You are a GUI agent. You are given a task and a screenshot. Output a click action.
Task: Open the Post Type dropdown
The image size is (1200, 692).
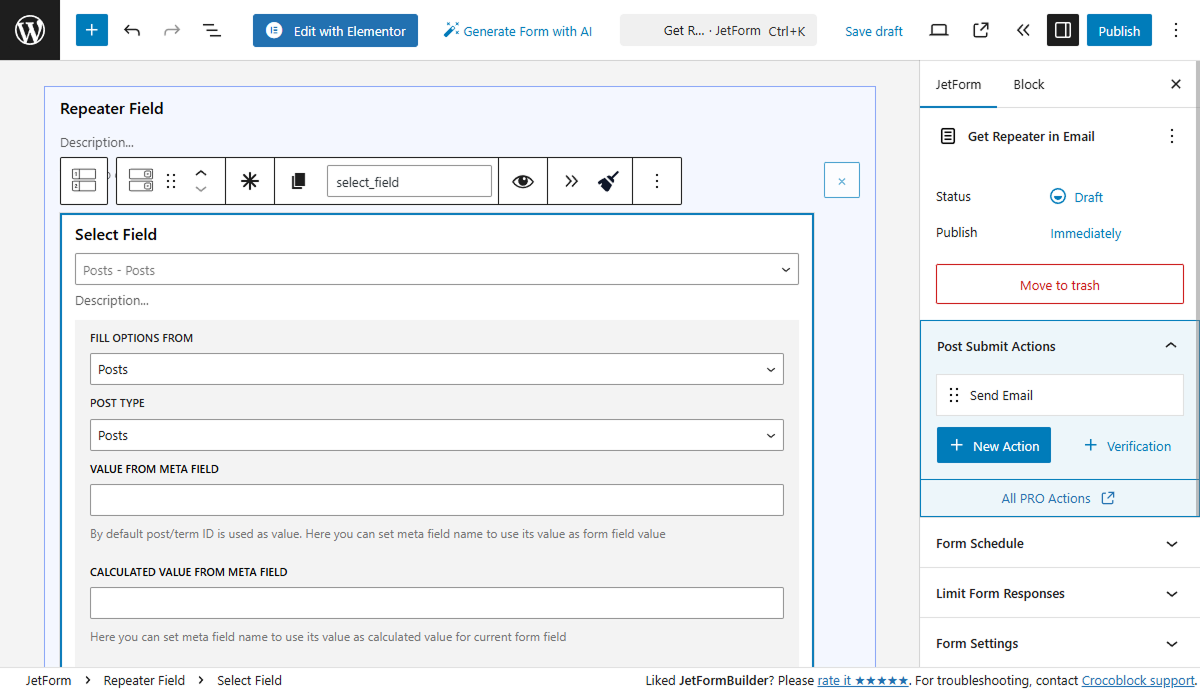[x=437, y=435]
